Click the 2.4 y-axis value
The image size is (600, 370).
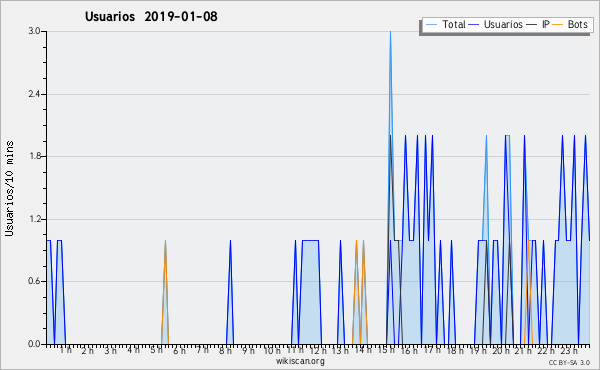click(34, 94)
